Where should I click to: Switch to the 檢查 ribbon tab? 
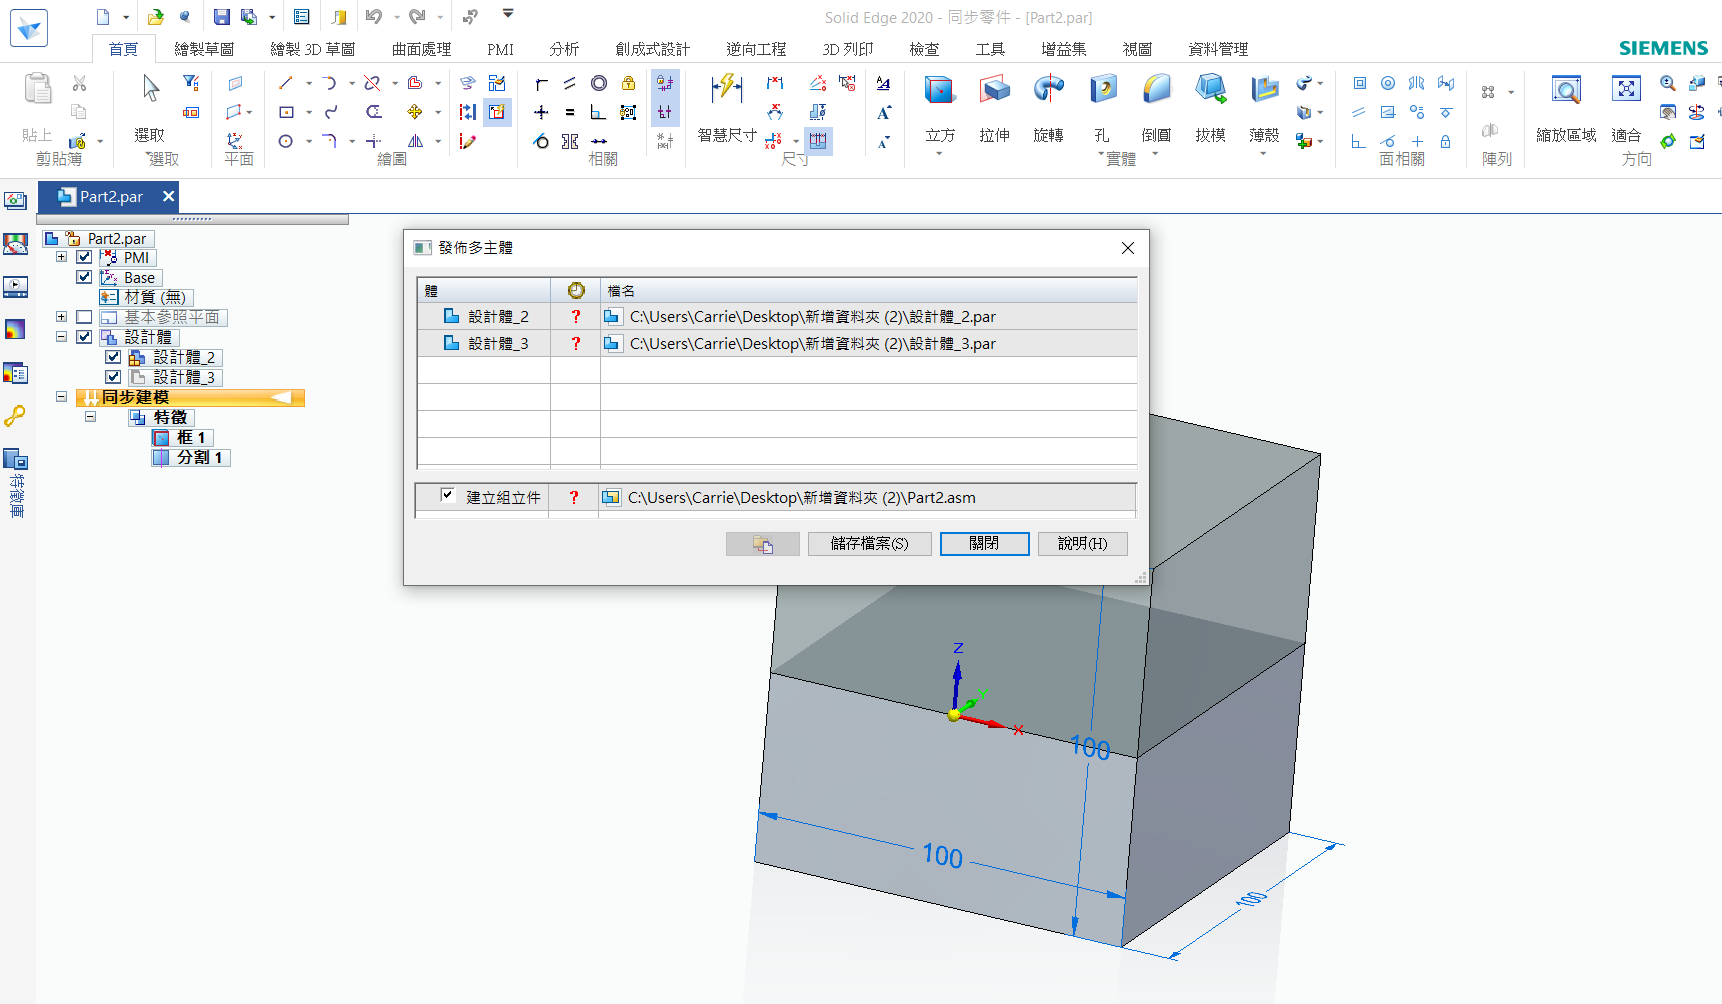pyautogui.click(x=924, y=49)
